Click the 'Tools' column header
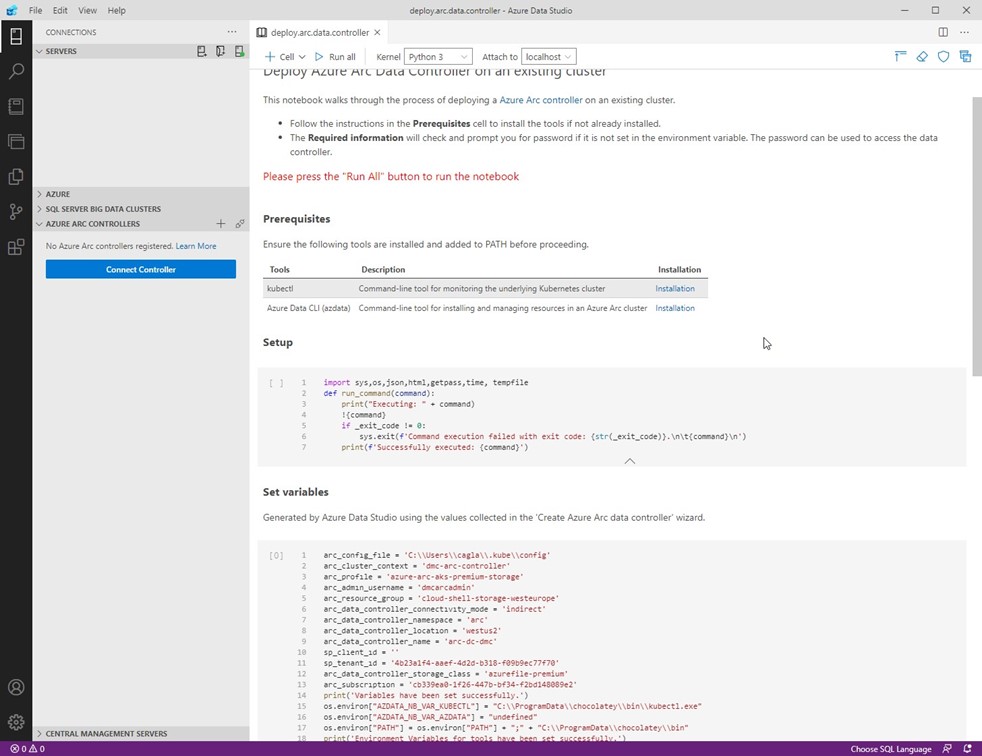This screenshot has height=756, width=982. point(279,269)
